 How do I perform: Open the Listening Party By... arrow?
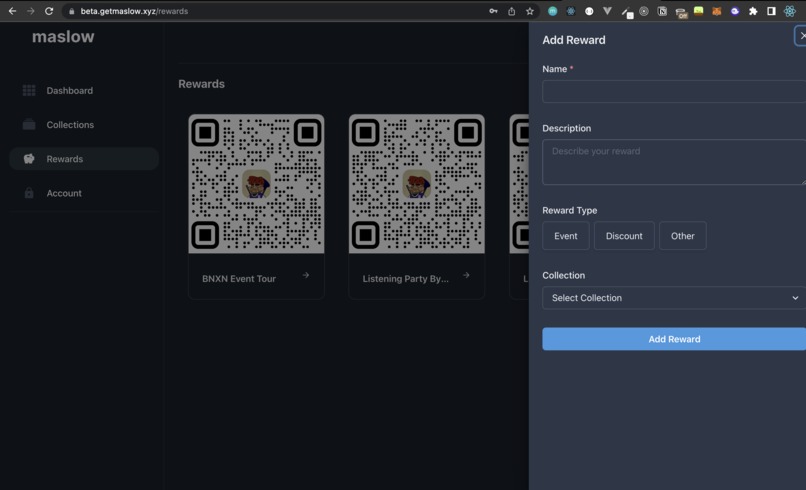point(466,275)
